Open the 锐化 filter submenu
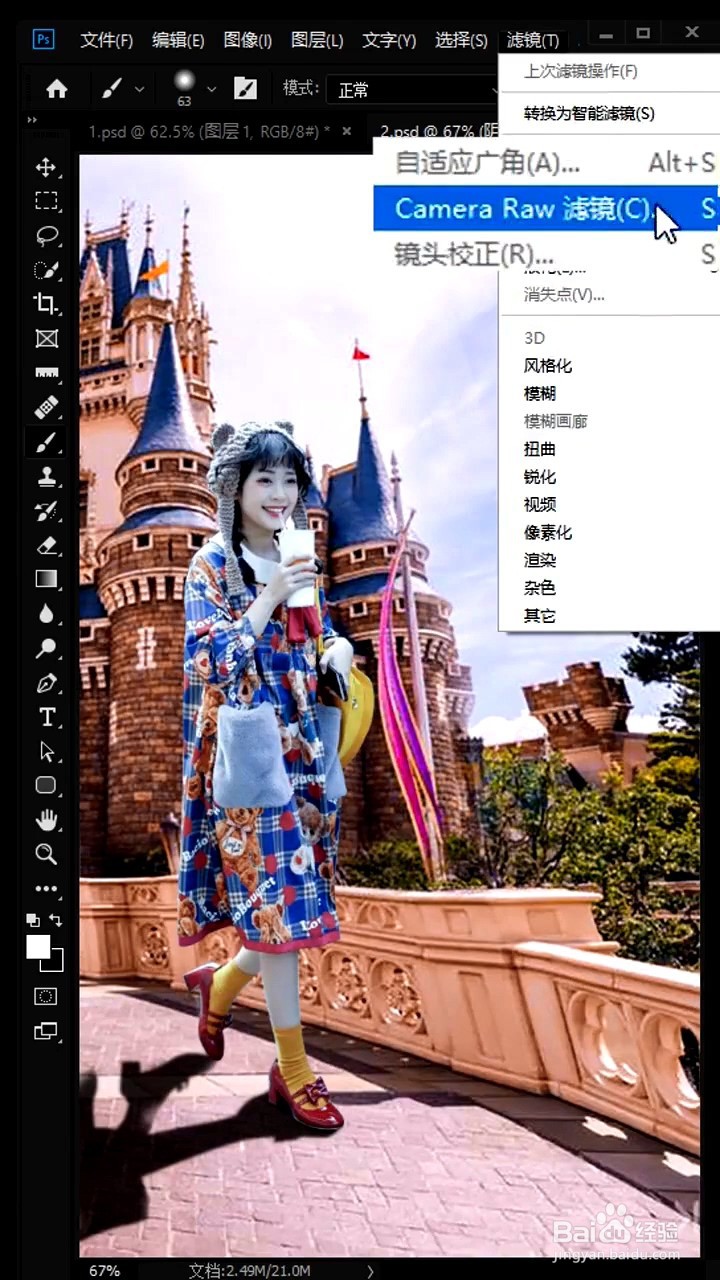 click(540, 477)
